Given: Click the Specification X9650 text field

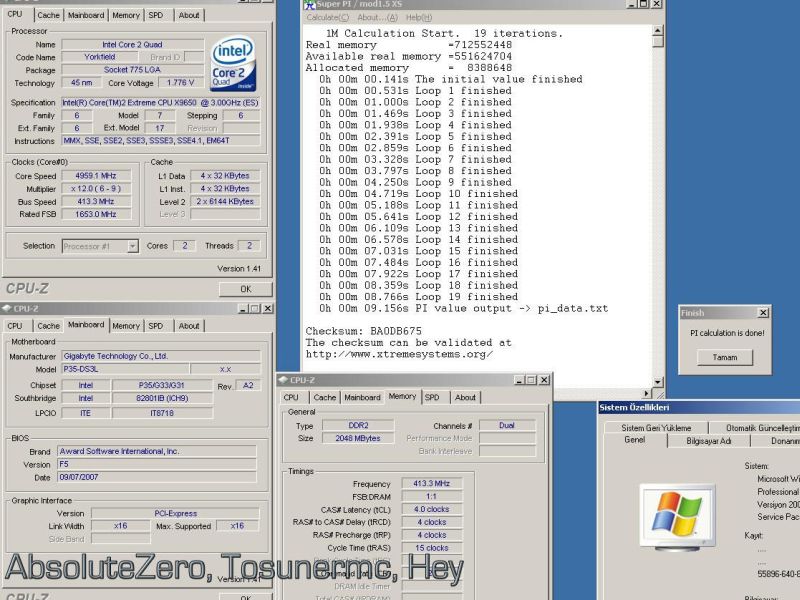Looking at the screenshot, I should pyautogui.click(x=161, y=103).
